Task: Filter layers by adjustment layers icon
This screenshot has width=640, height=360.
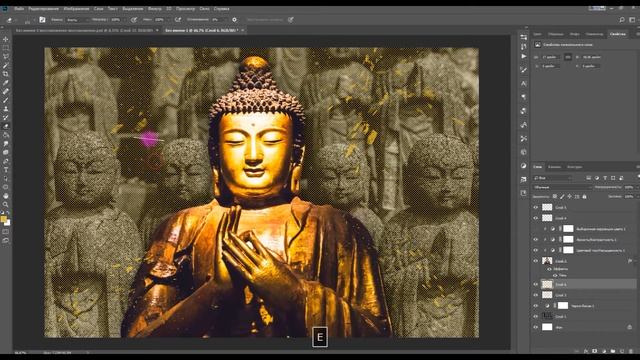Action: point(597,178)
